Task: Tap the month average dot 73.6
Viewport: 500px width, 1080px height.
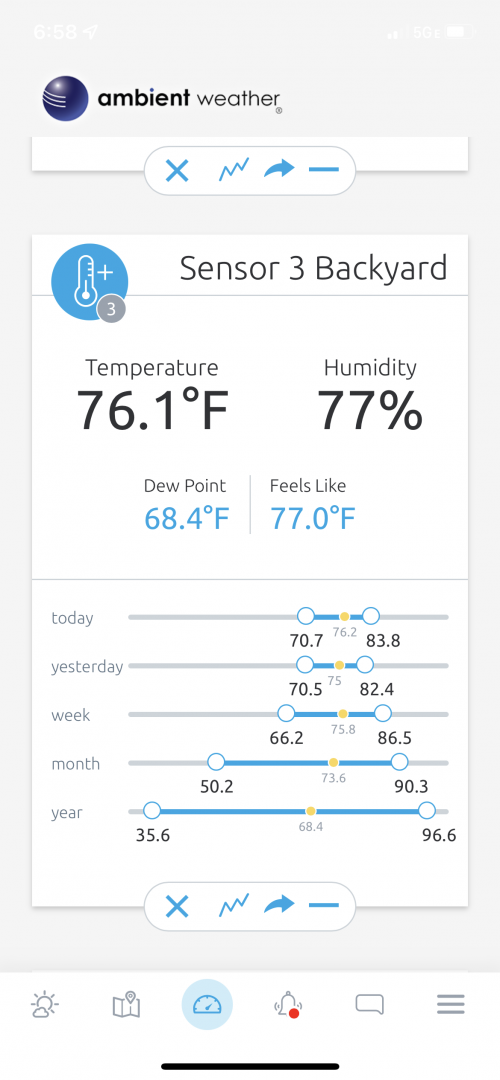Action: pyautogui.click(x=333, y=762)
